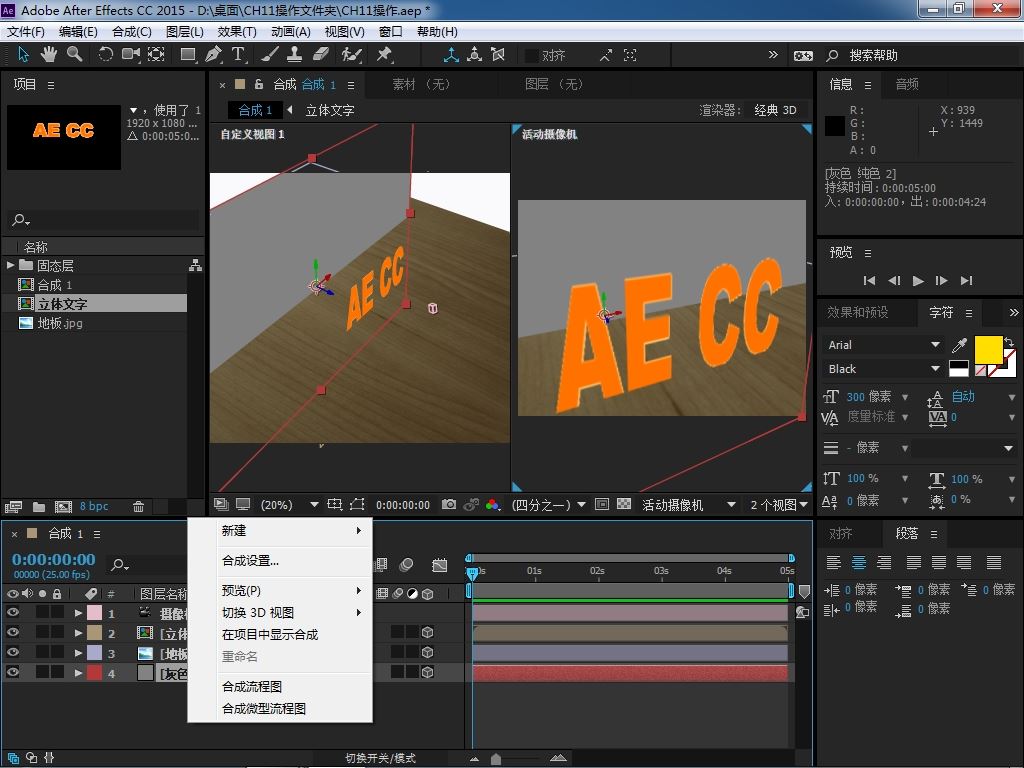Delete selected item with trash icon
The image size is (1024, 768).
coord(138,507)
